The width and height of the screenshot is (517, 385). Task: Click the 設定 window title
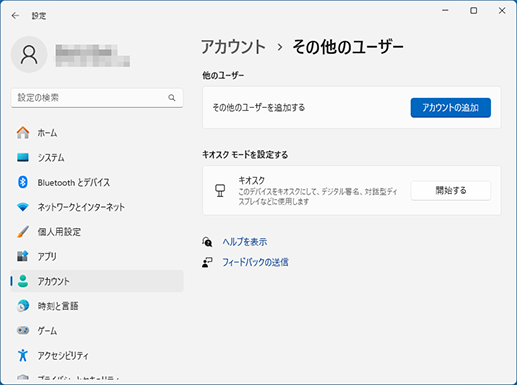(39, 16)
